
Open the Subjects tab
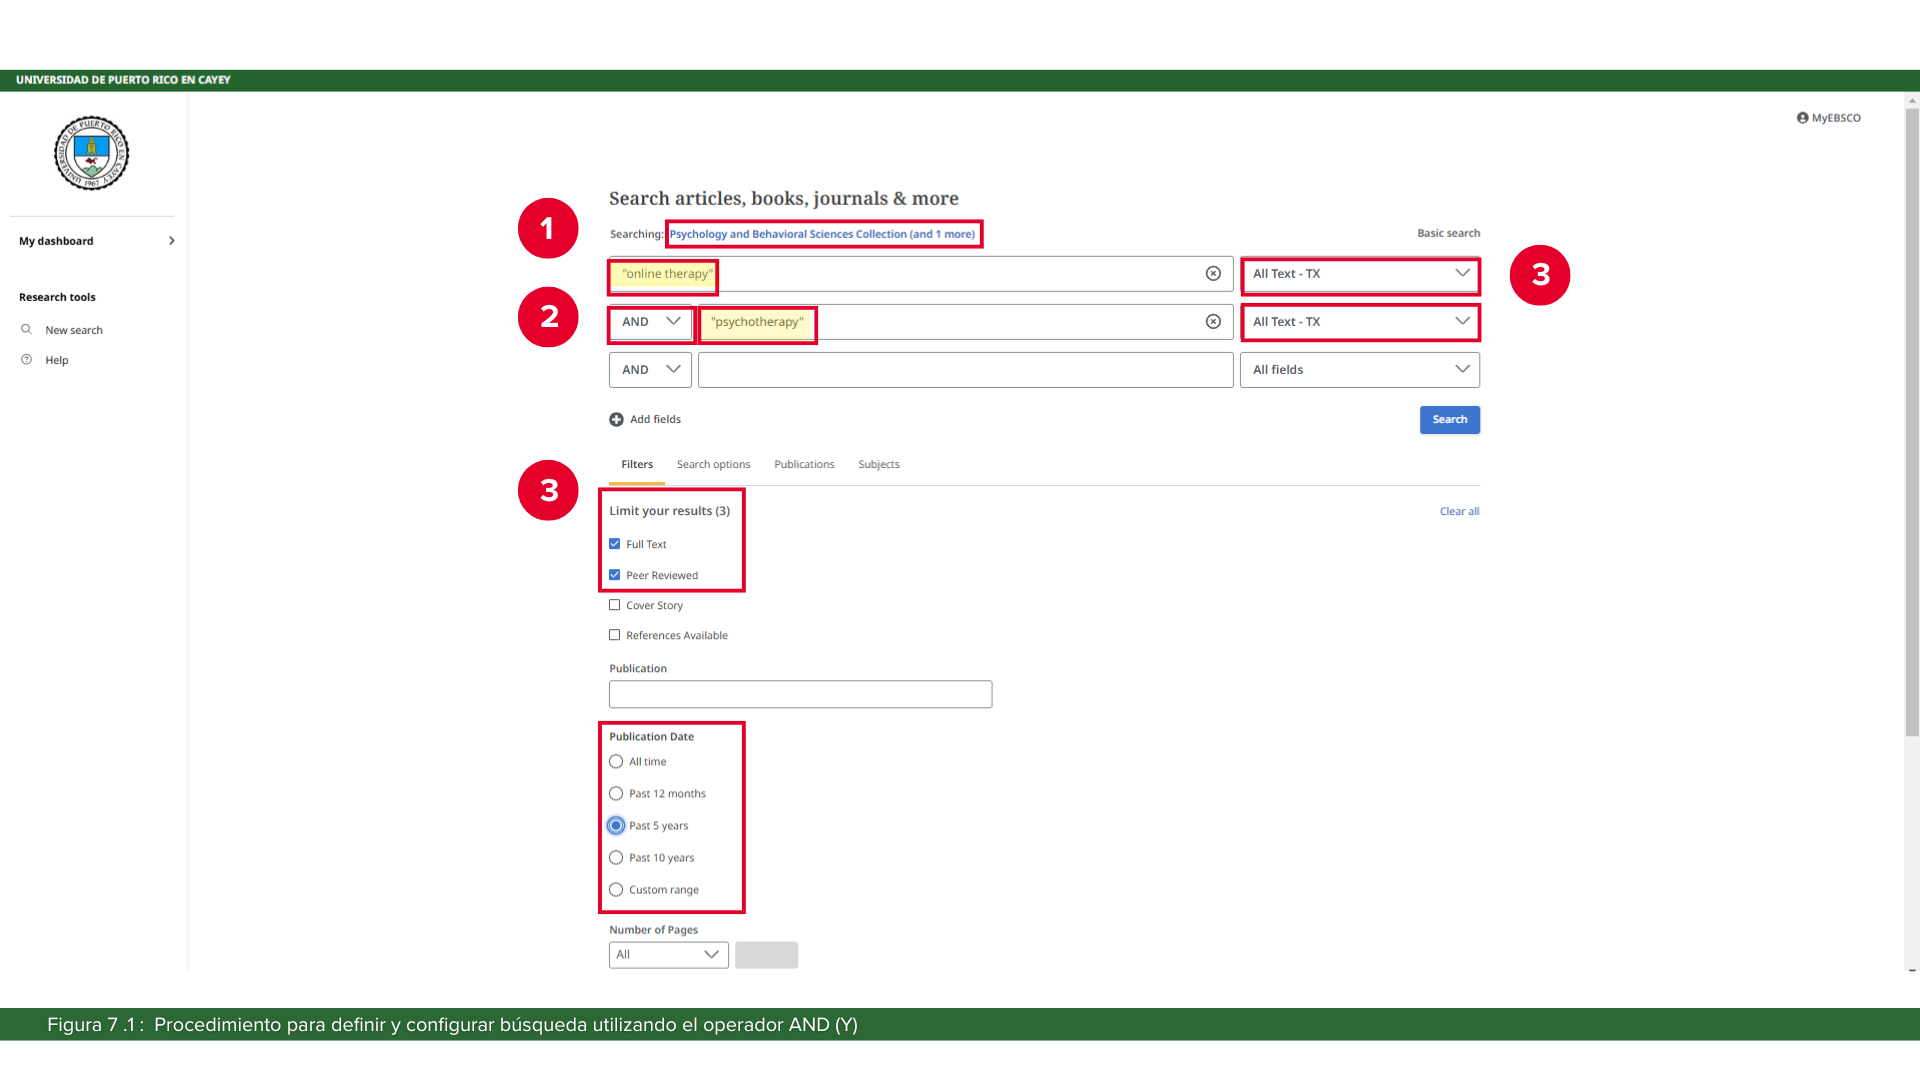point(878,465)
